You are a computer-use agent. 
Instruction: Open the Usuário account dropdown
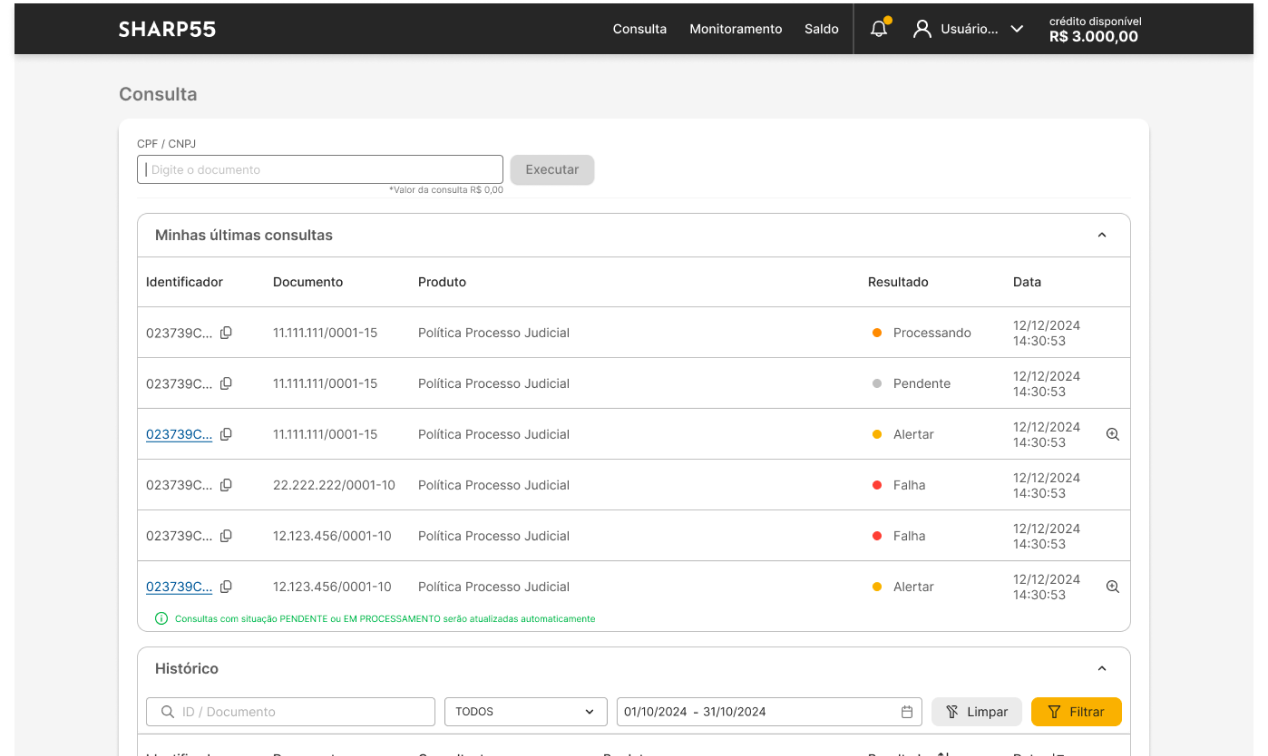click(x=1016, y=29)
